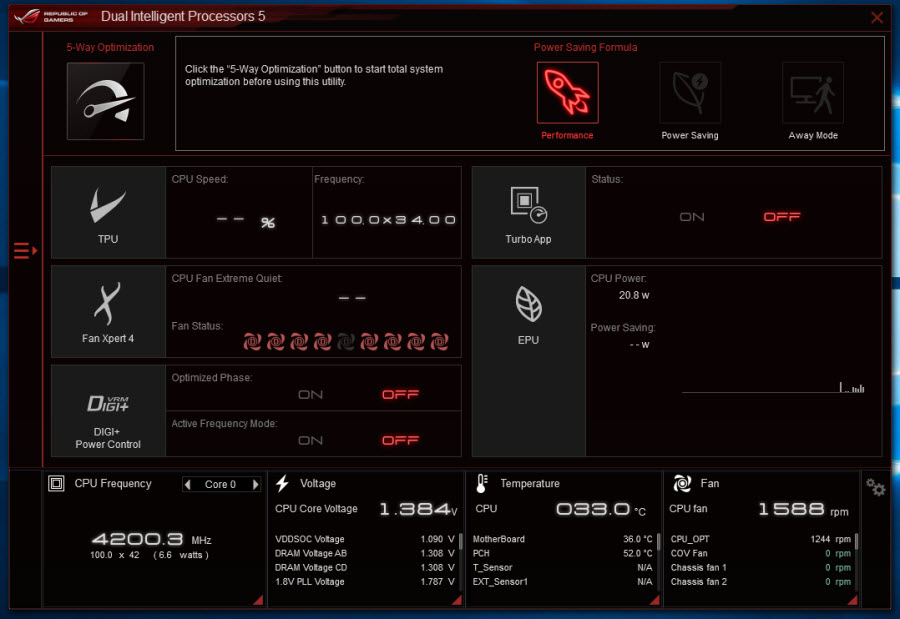
Task: Select the COV Fan row
Action: coord(761,553)
